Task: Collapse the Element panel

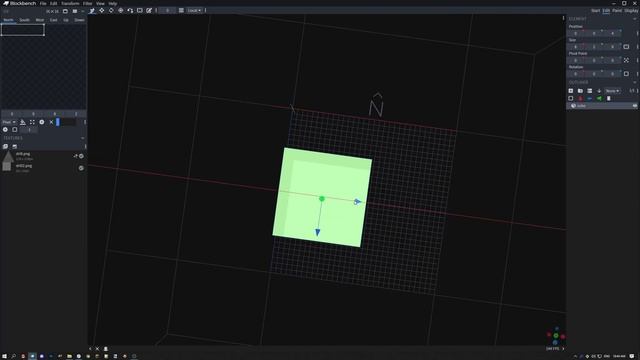Action: tap(634, 19)
